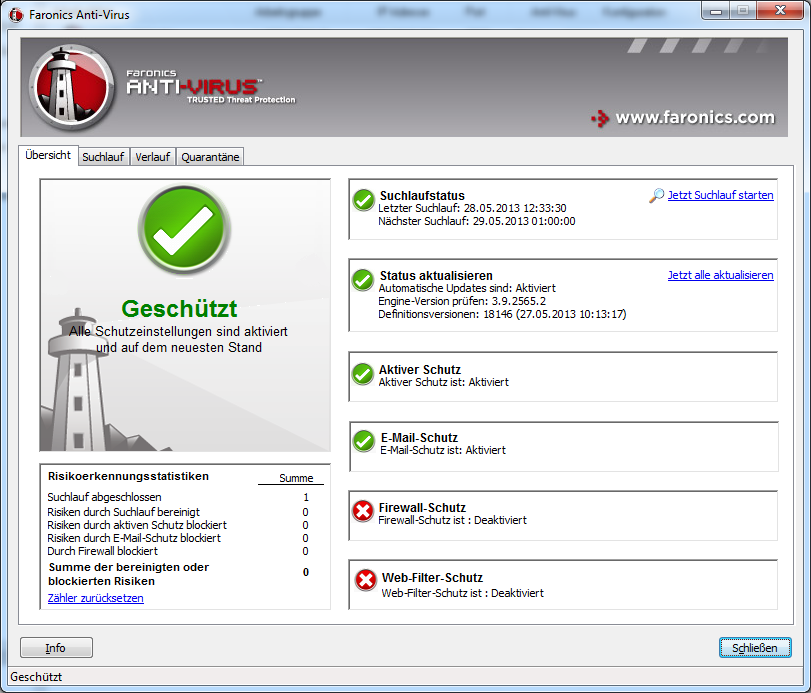The image size is (811, 693).
Task: Click the Suchlaufstatus heading
Action: coord(422,195)
